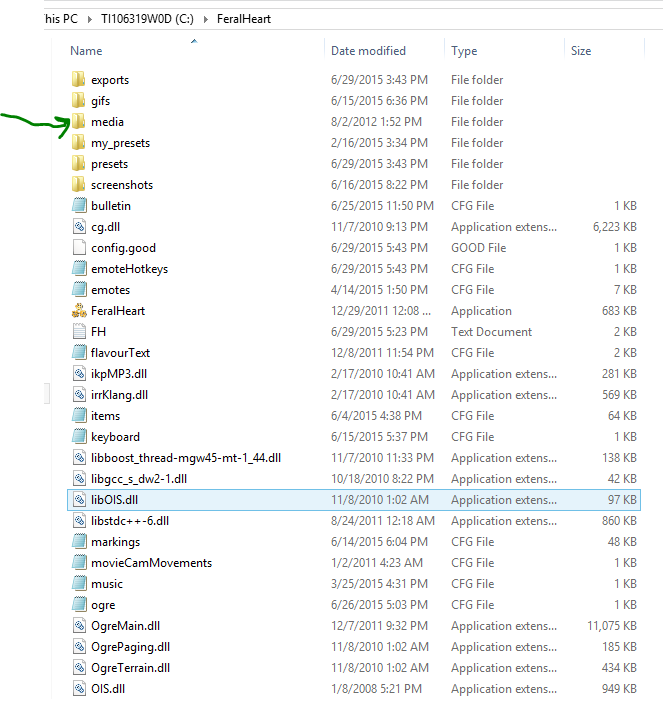The height and width of the screenshot is (711, 663).
Task: Select the libgcc_s_dw2-1.dll file name
Action: [139, 479]
